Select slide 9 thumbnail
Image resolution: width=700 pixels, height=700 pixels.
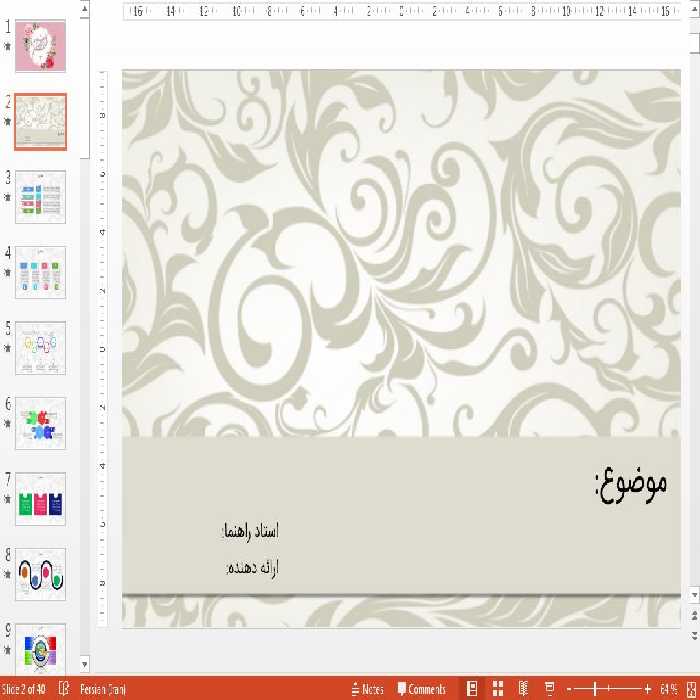41,649
